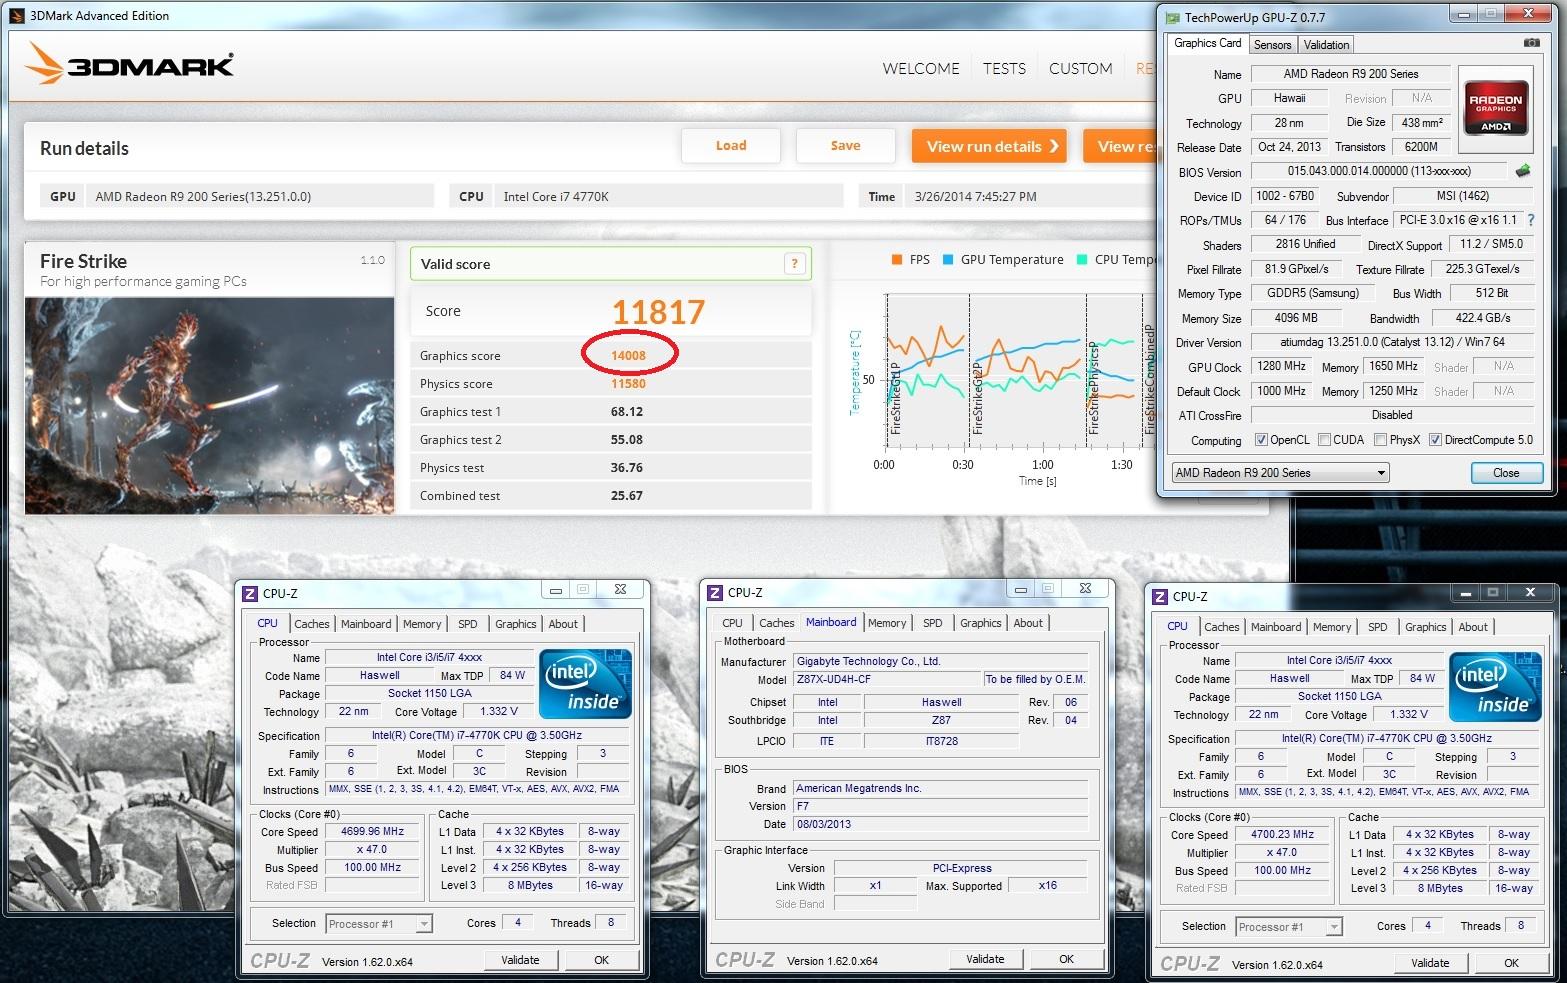This screenshot has height=983, width=1567.
Task: Click the BIOS version save chip icon
Action: (1523, 171)
